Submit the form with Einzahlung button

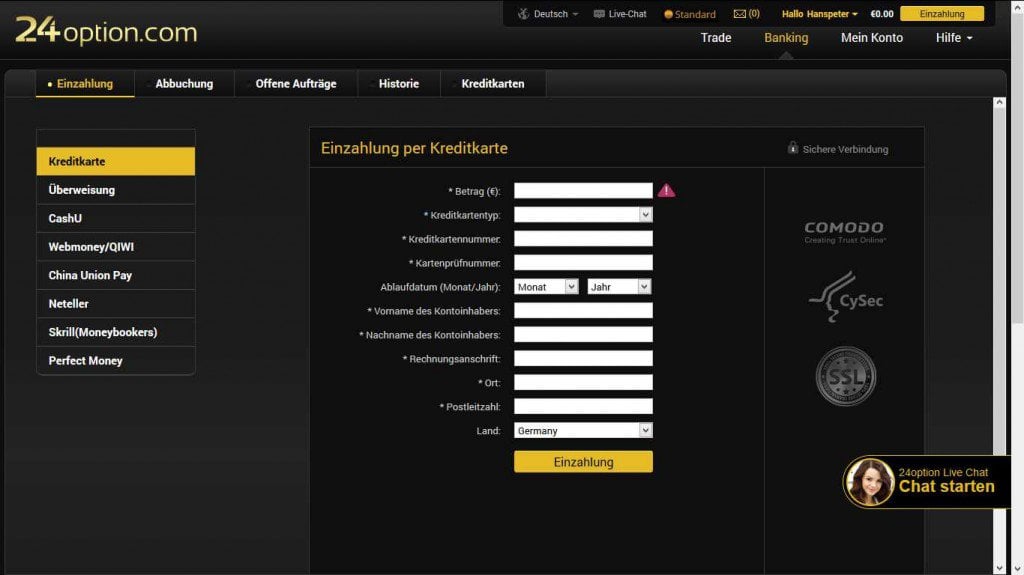point(583,462)
